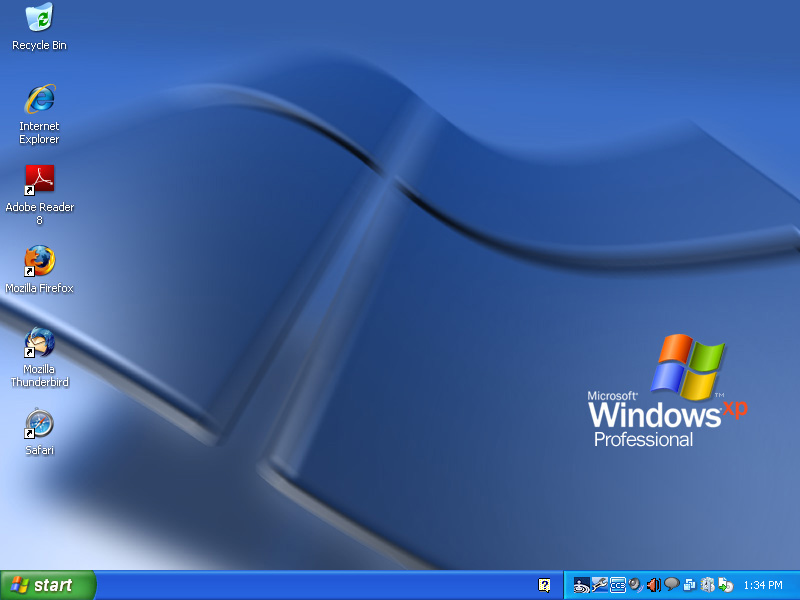The height and width of the screenshot is (600, 800).
Task: Click the leftmost system tray icon
Action: coord(581,585)
